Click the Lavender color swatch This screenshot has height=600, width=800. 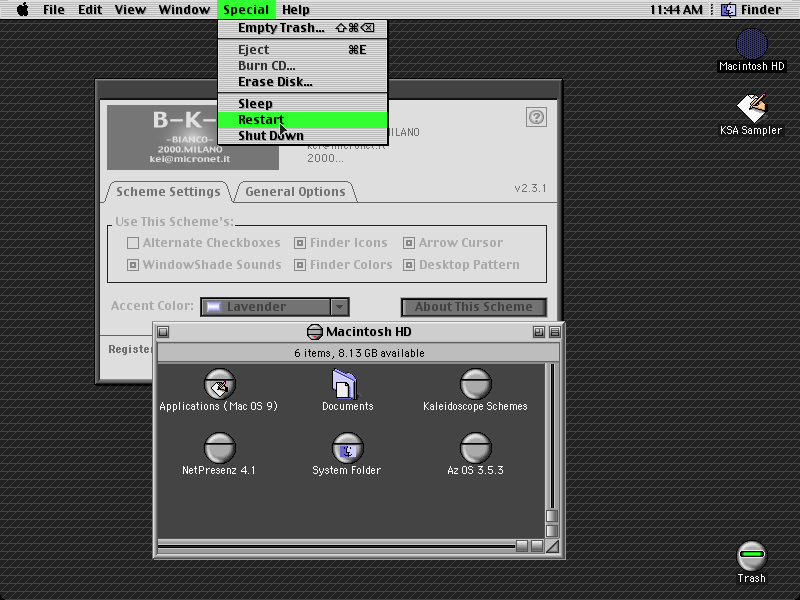click(x=213, y=307)
